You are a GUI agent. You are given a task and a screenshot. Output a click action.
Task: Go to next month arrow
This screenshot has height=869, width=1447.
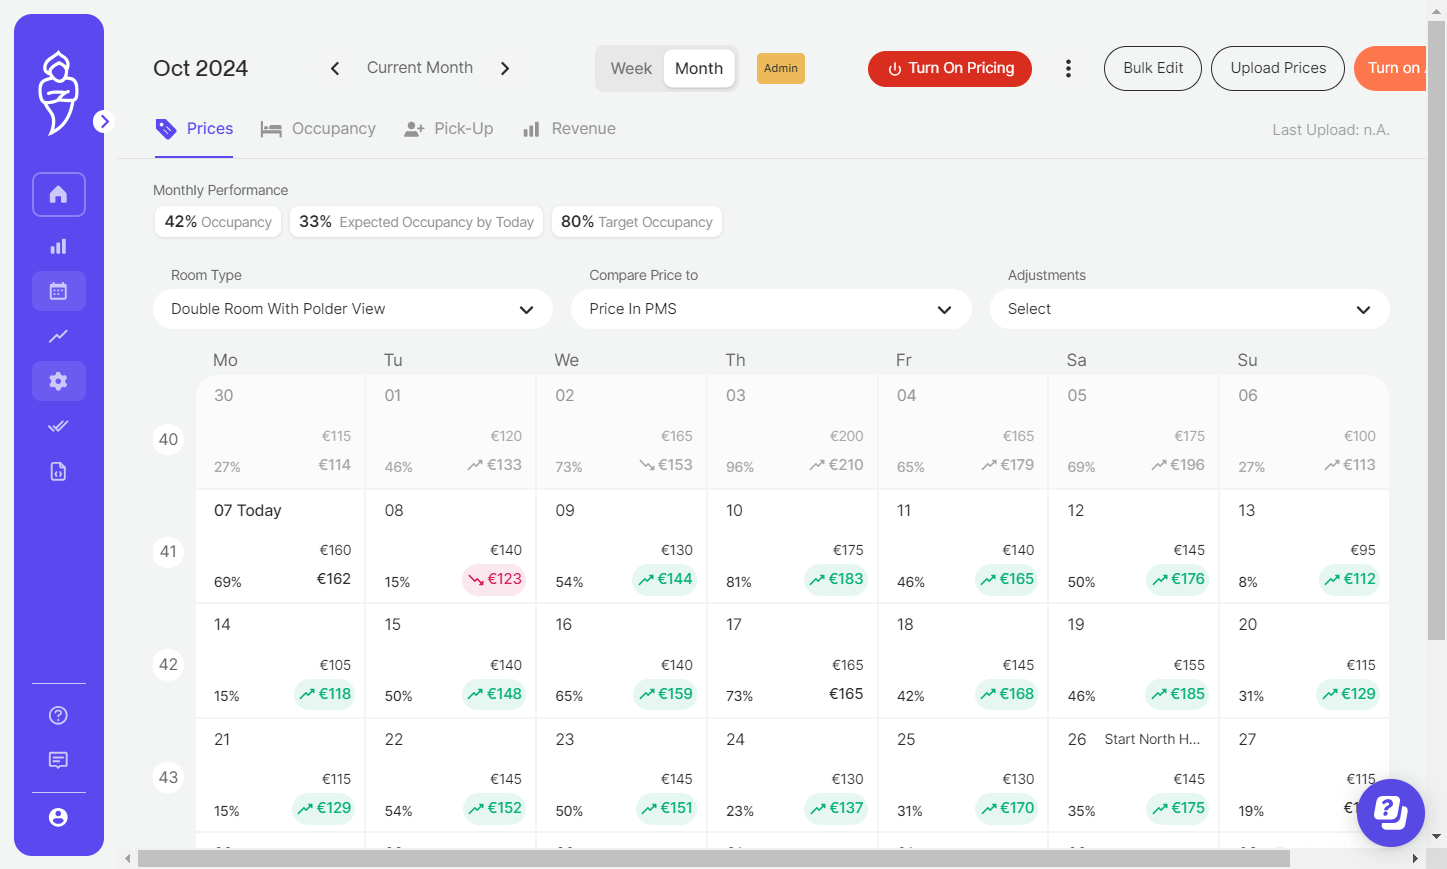[x=505, y=68]
